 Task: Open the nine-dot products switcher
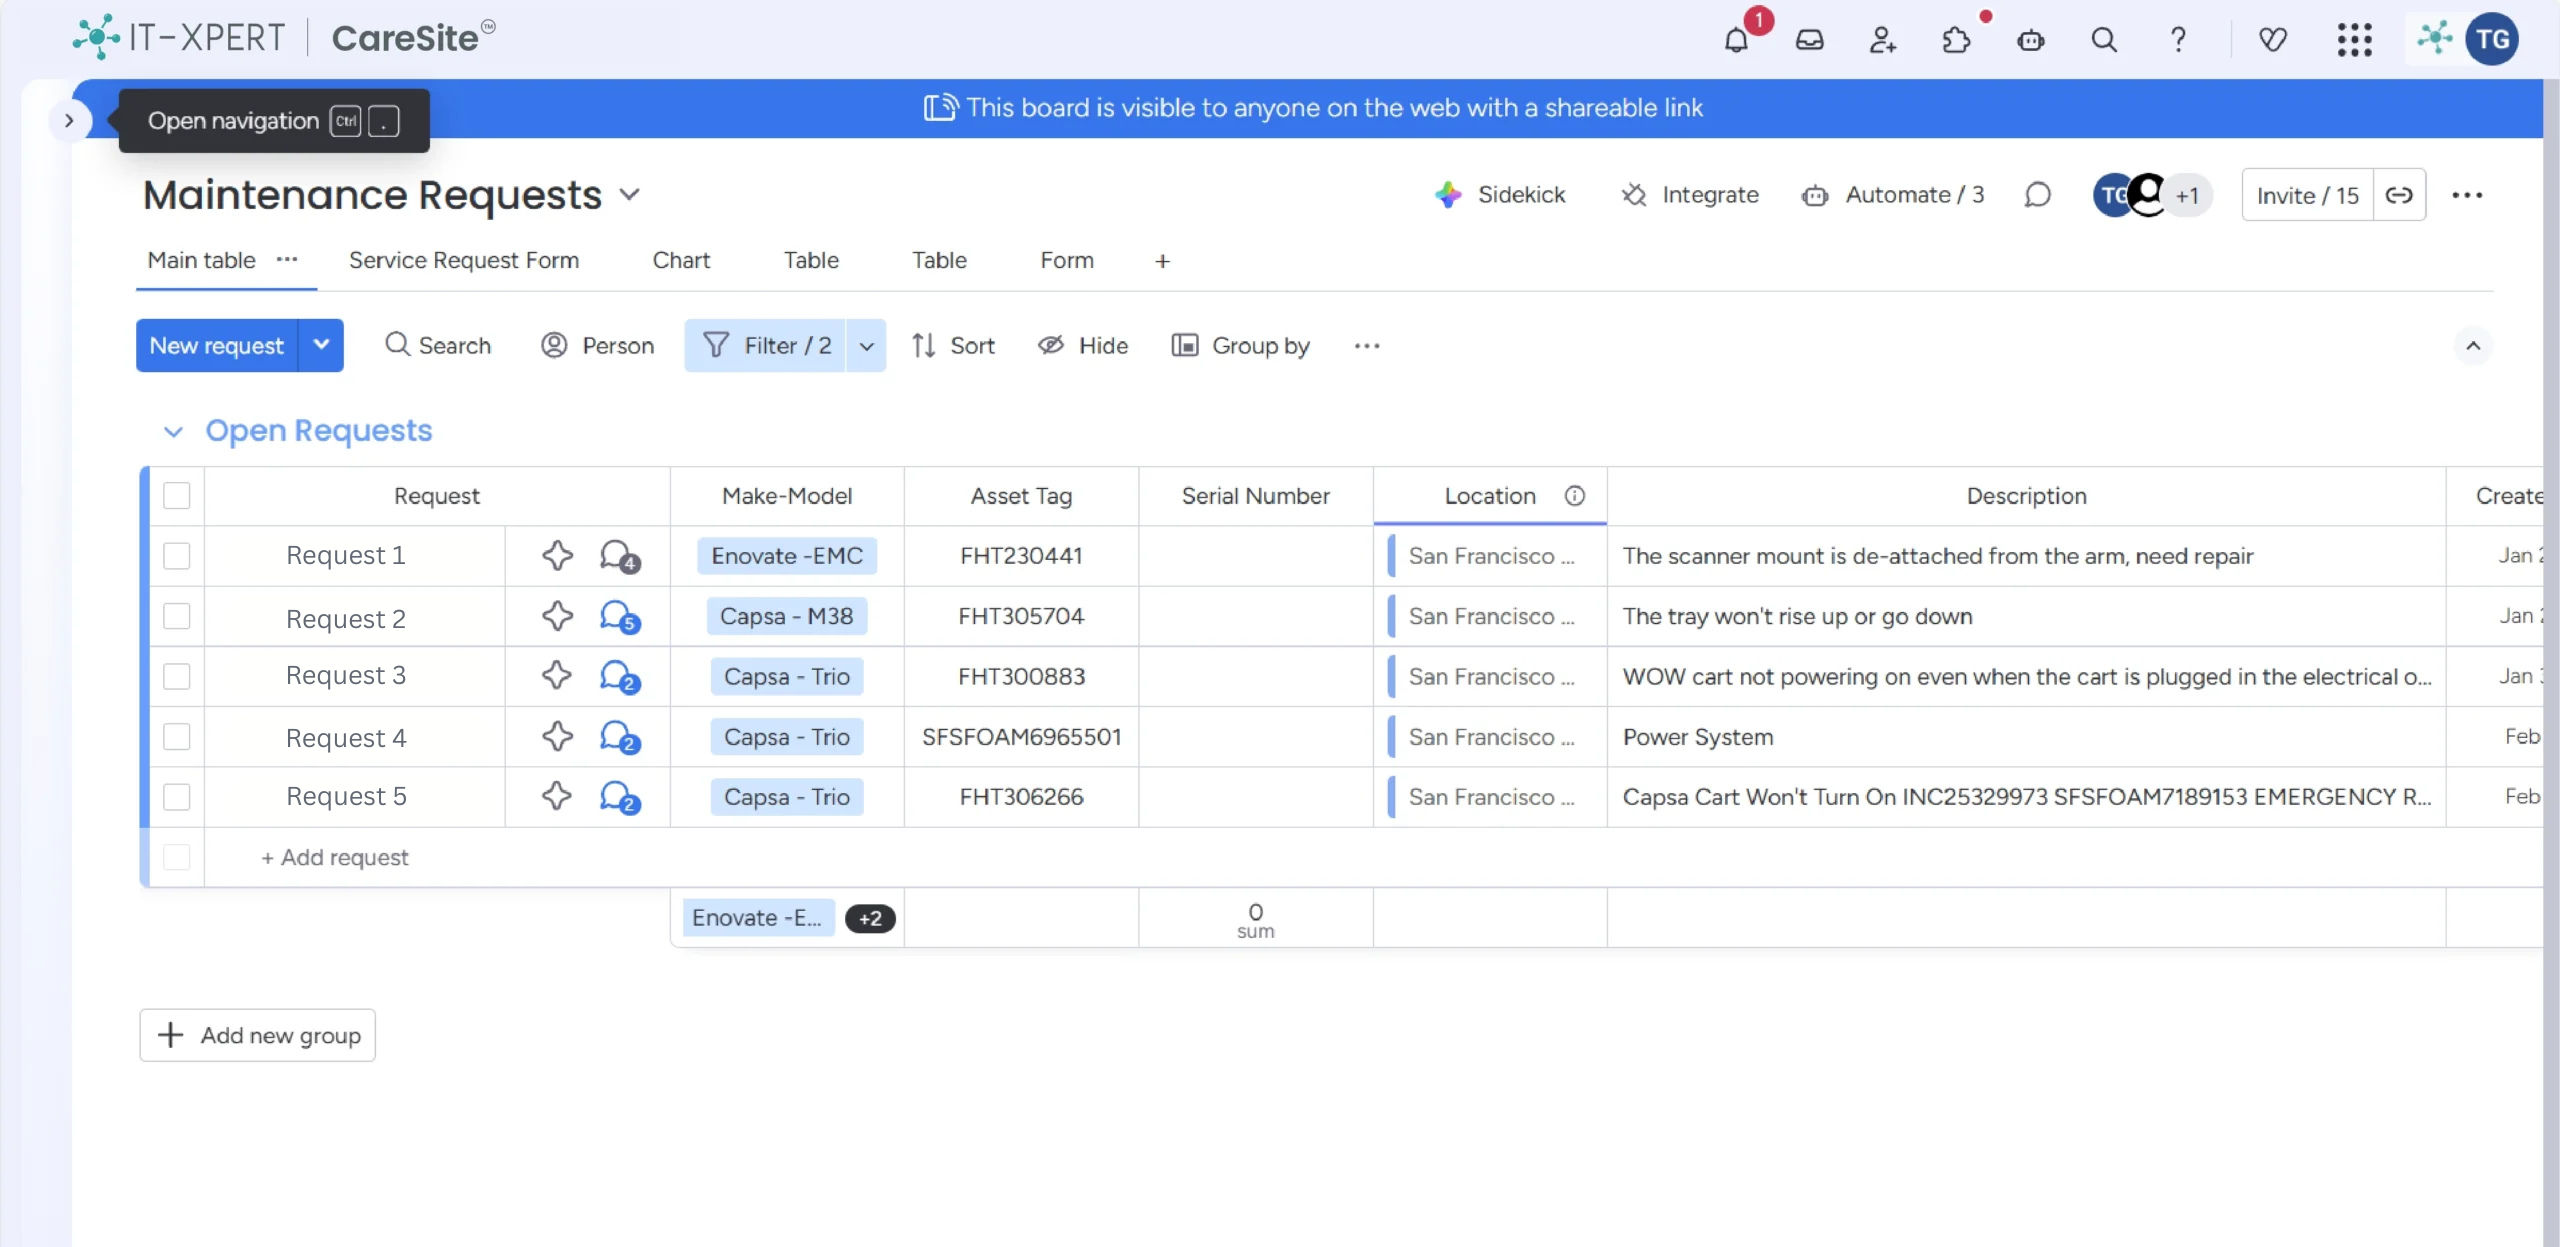pos(2354,40)
